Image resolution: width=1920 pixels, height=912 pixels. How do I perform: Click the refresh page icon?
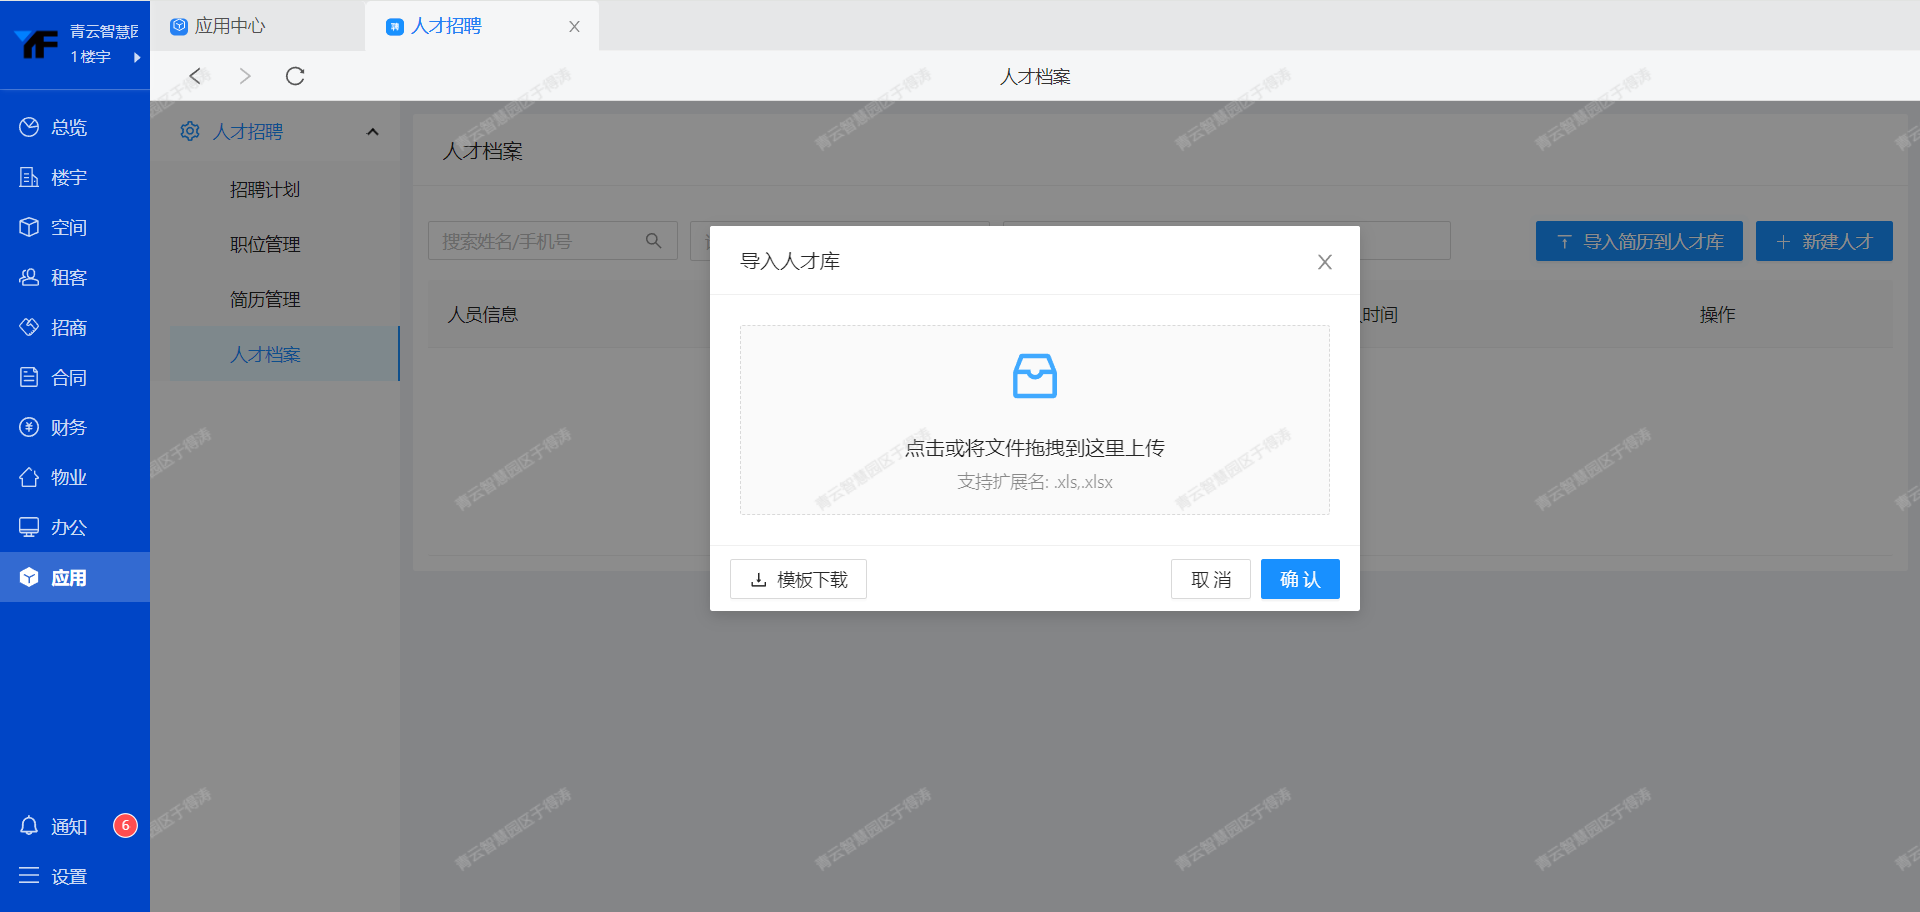coord(295,76)
